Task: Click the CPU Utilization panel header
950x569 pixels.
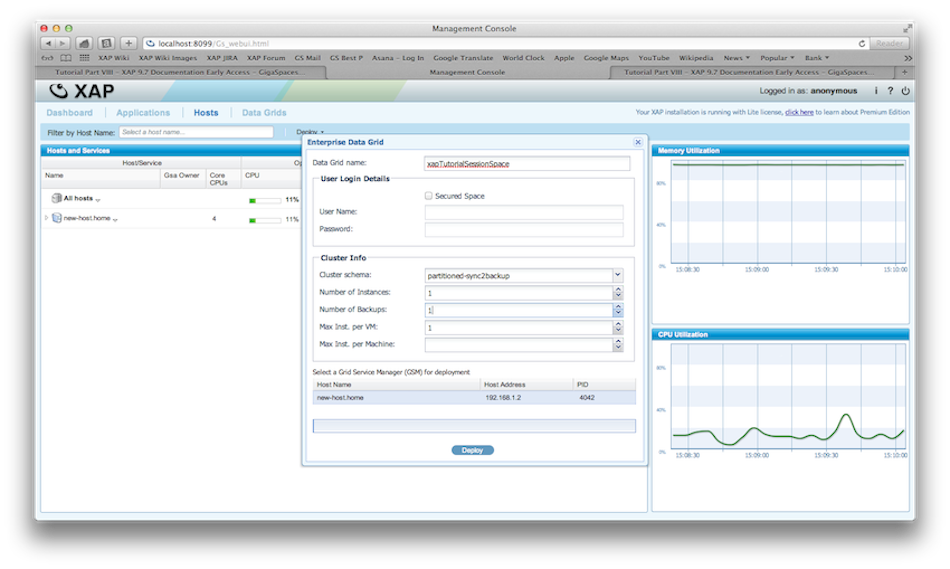Action: click(780, 334)
